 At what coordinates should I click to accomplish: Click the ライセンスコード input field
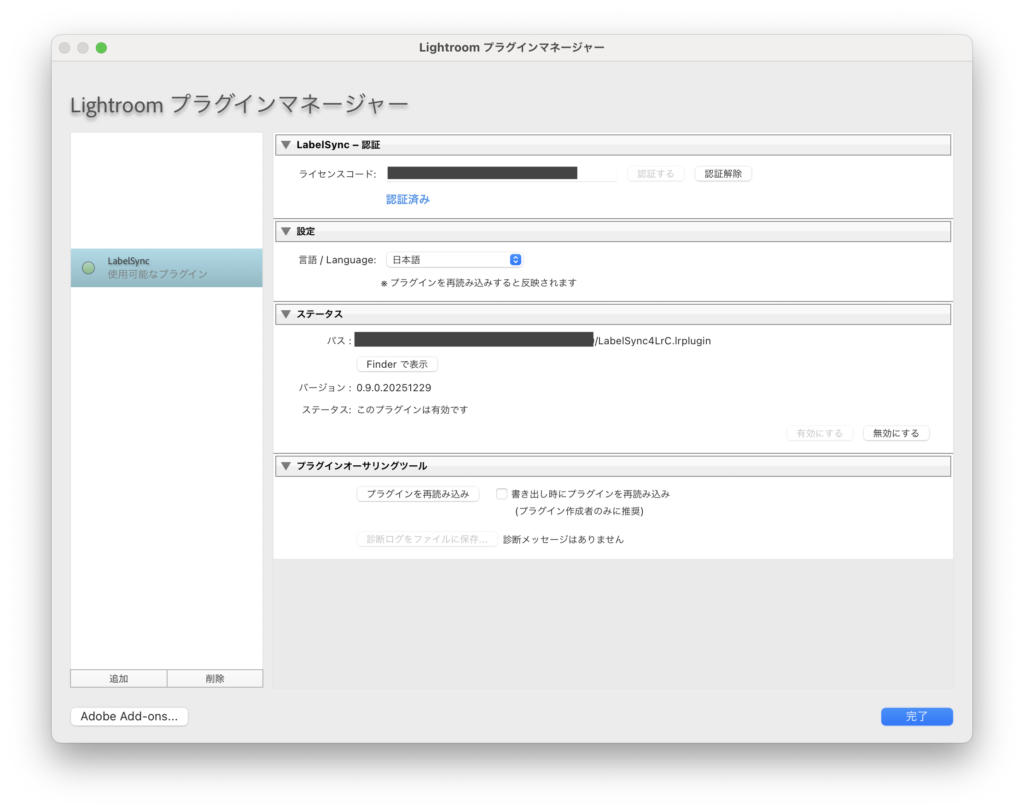pos(500,174)
